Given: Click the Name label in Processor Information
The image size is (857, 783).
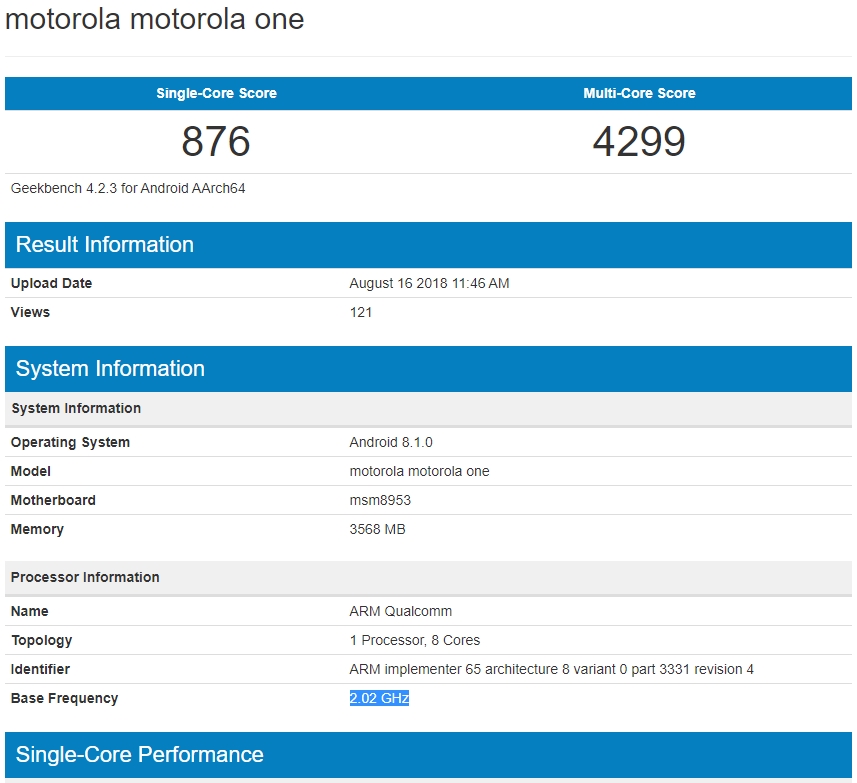Looking at the screenshot, I should (30, 611).
